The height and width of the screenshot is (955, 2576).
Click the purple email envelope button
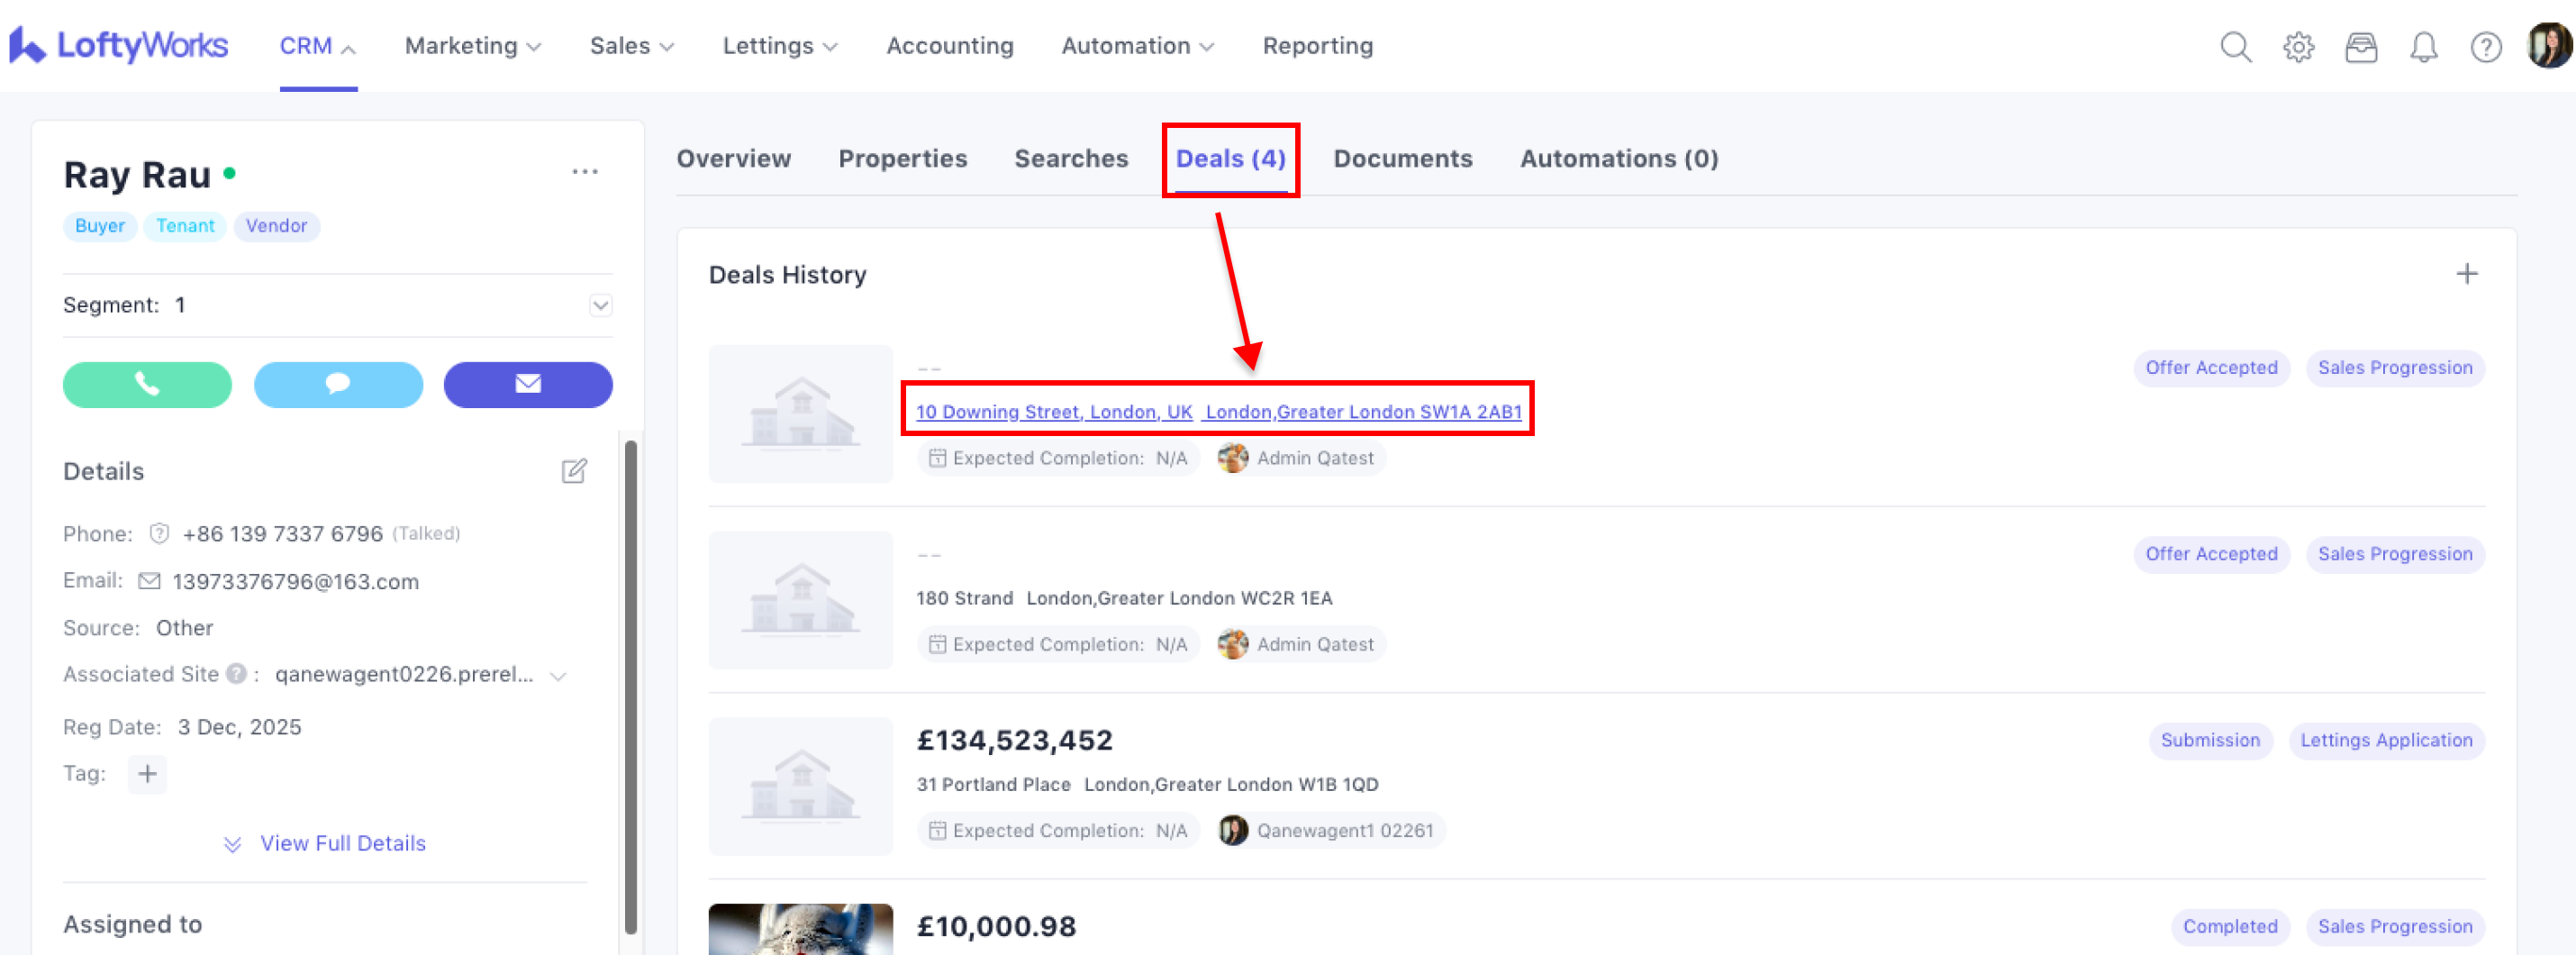(528, 385)
